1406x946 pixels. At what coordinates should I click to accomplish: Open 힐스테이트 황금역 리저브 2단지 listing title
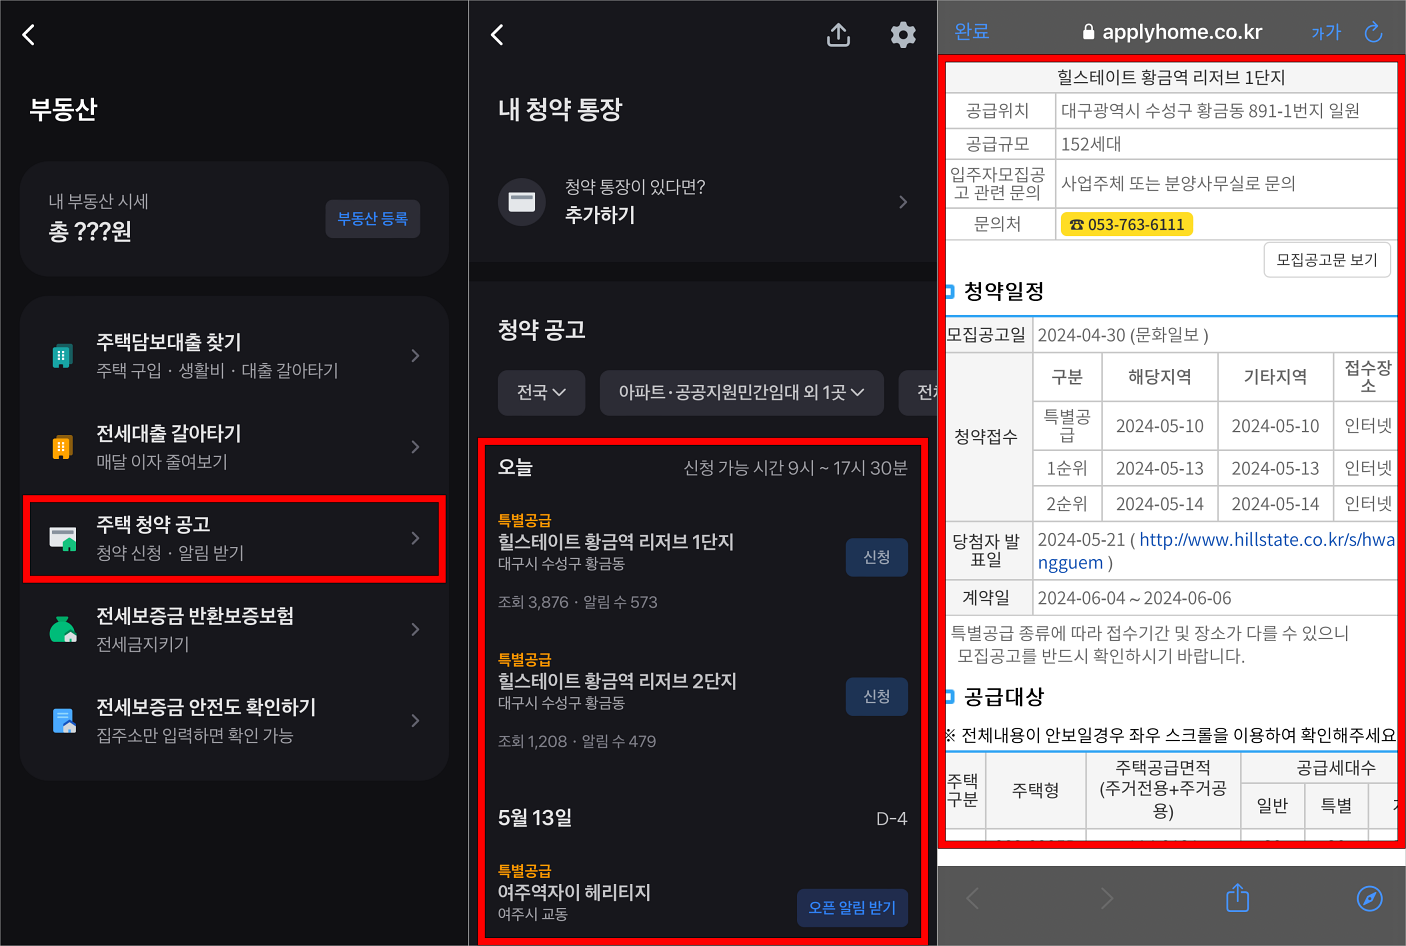(x=617, y=681)
